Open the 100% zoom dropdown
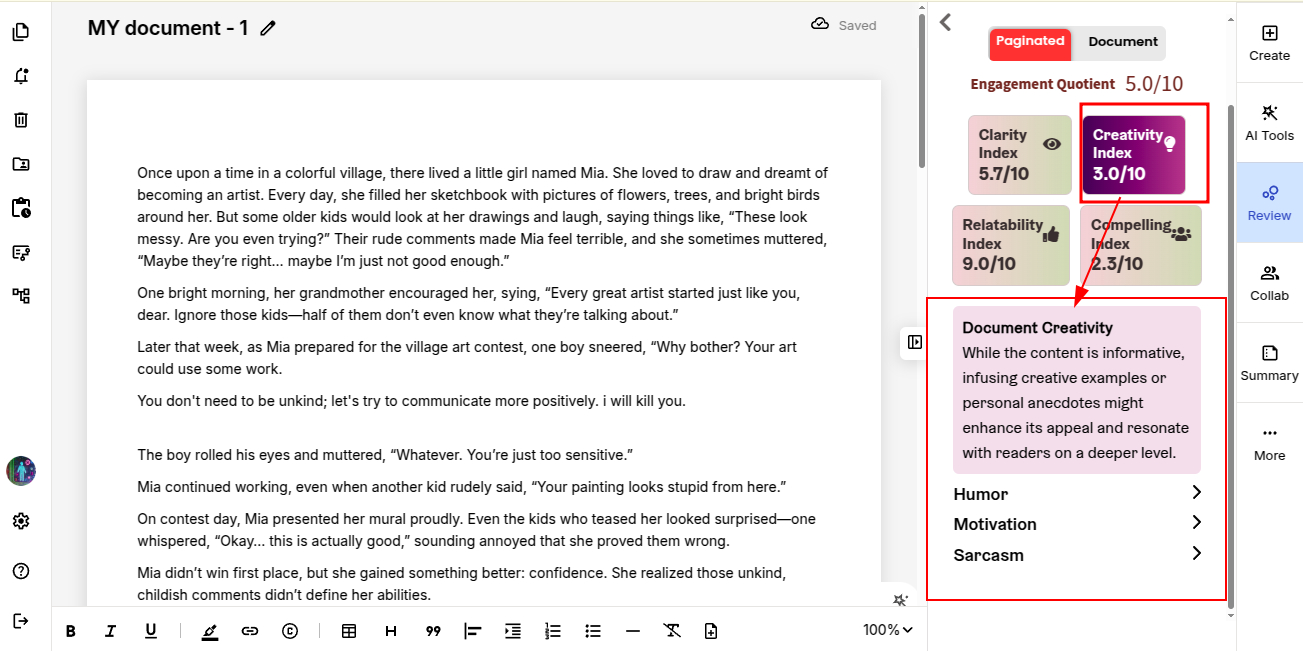Screen dimensions: 1303x651 [x=888, y=630]
